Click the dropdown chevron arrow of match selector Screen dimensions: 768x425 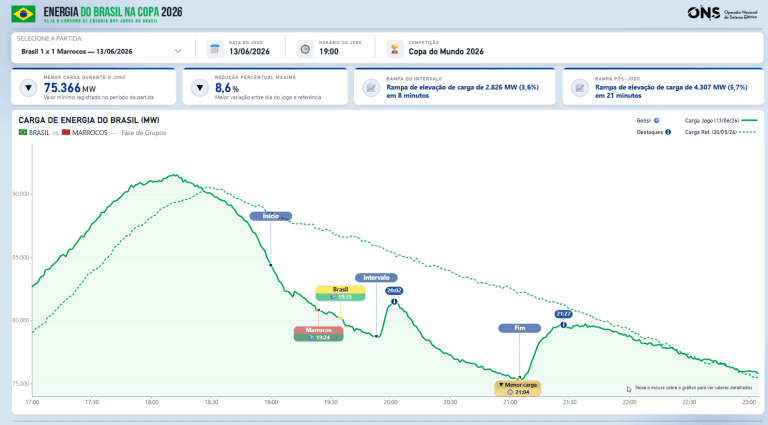pyautogui.click(x=178, y=51)
